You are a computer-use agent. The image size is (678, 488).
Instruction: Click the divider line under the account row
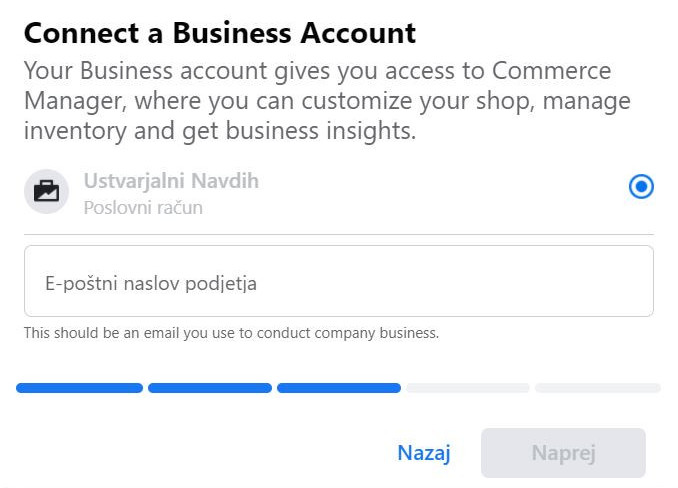[339, 234]
